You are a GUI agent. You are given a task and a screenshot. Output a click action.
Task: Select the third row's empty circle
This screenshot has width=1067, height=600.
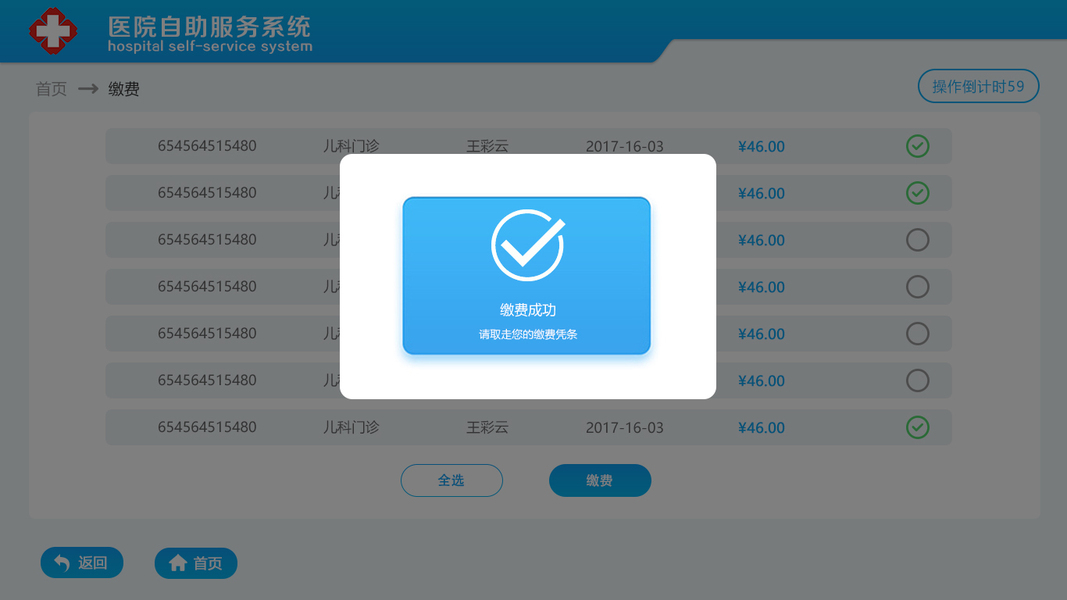917,239
